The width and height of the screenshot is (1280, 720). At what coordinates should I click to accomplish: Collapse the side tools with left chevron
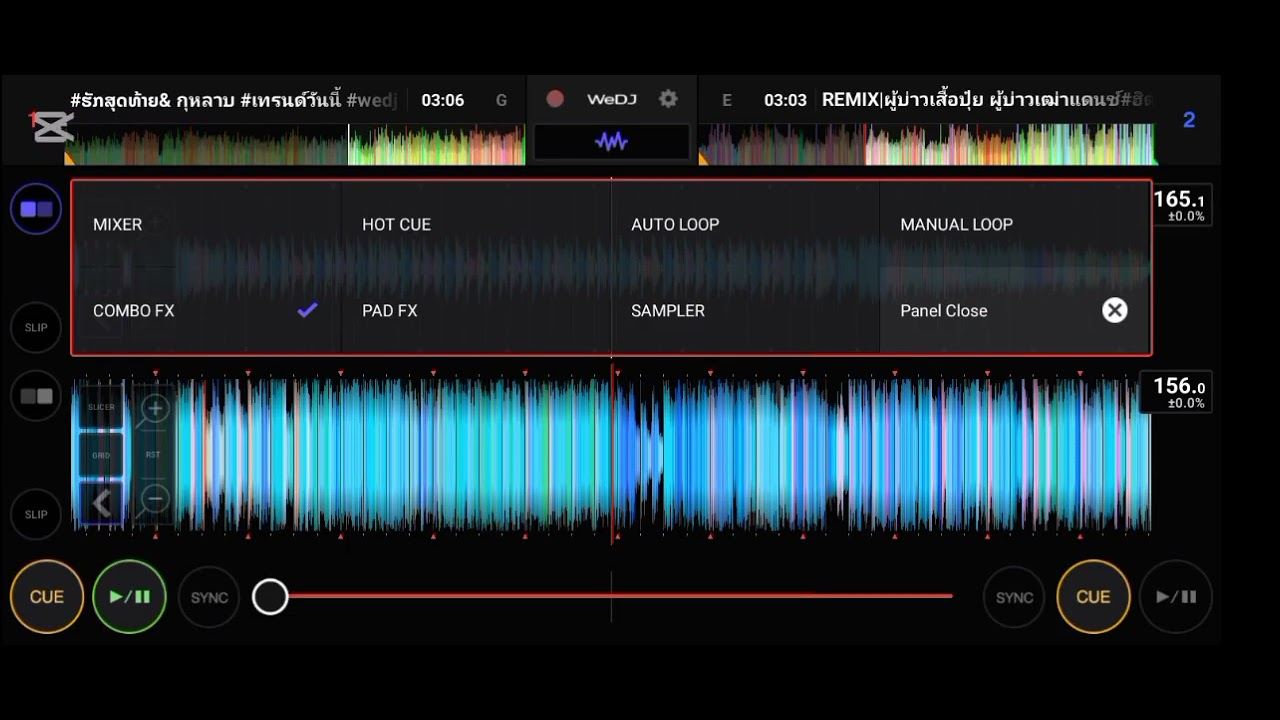[x=101, y=503]
